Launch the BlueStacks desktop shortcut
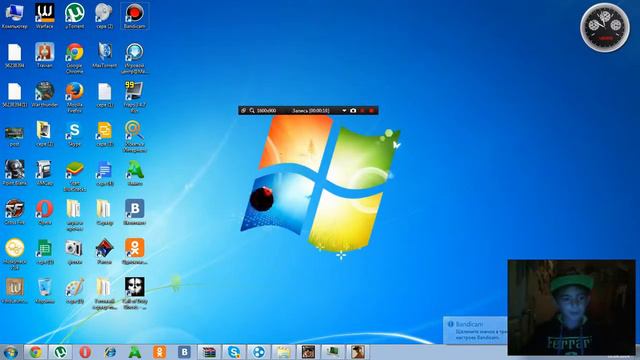Screen dimensions: 640x360 click(x=75, y=176)
